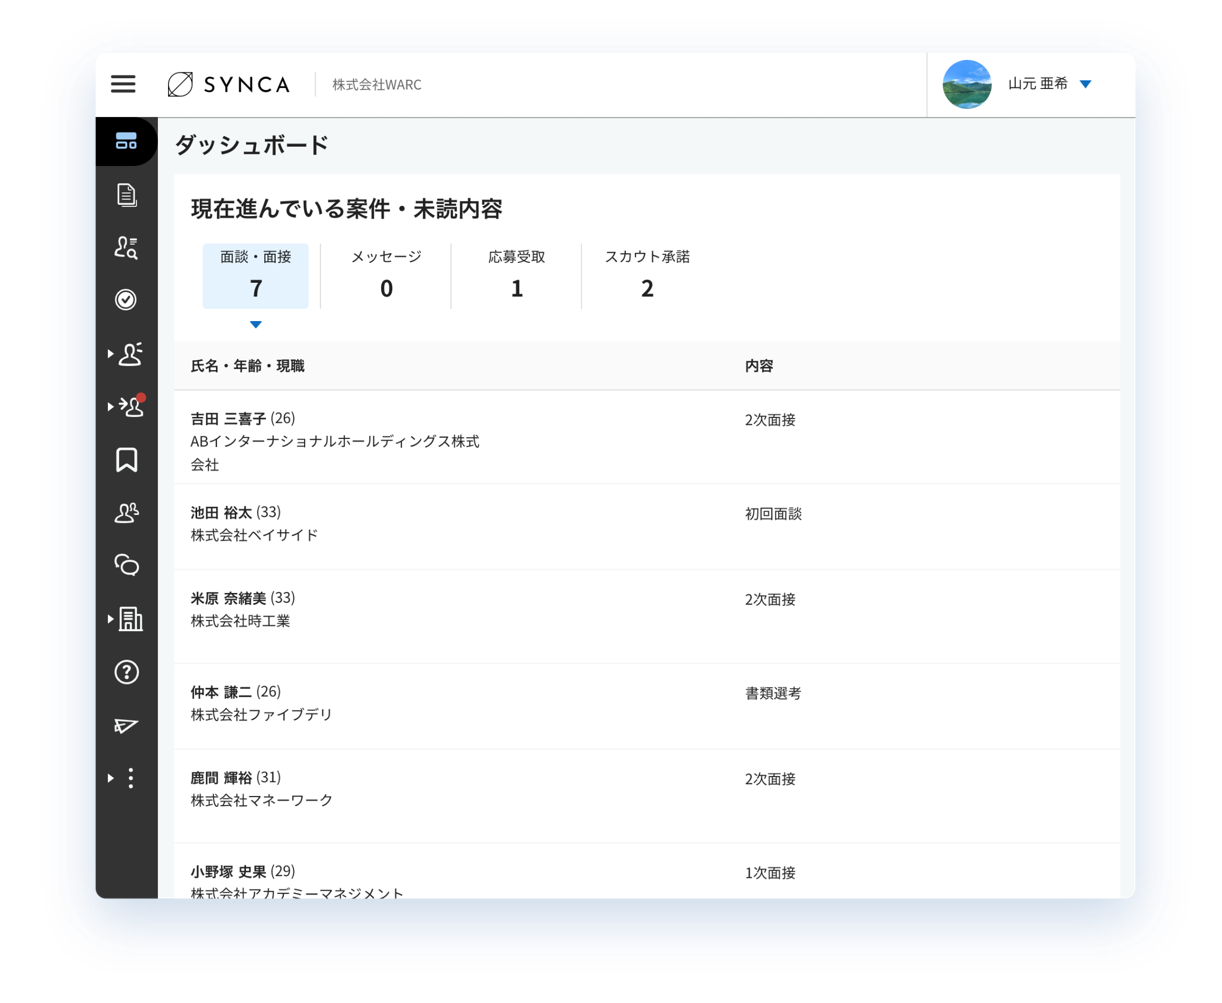Switch to the メッセージ tab
1222x1003 pixels.
pyautogui.click(x=386, y=275)
